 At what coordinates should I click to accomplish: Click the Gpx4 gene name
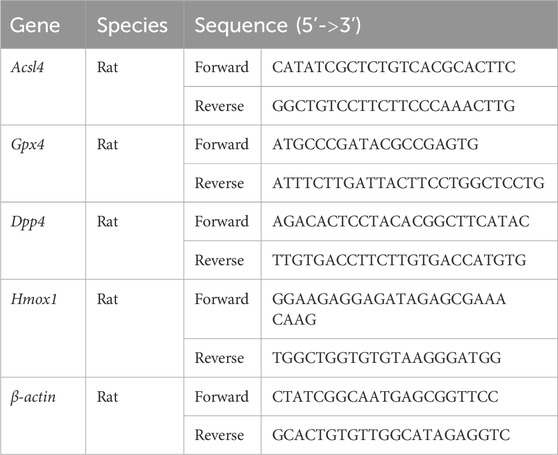[x=28, y=145]
